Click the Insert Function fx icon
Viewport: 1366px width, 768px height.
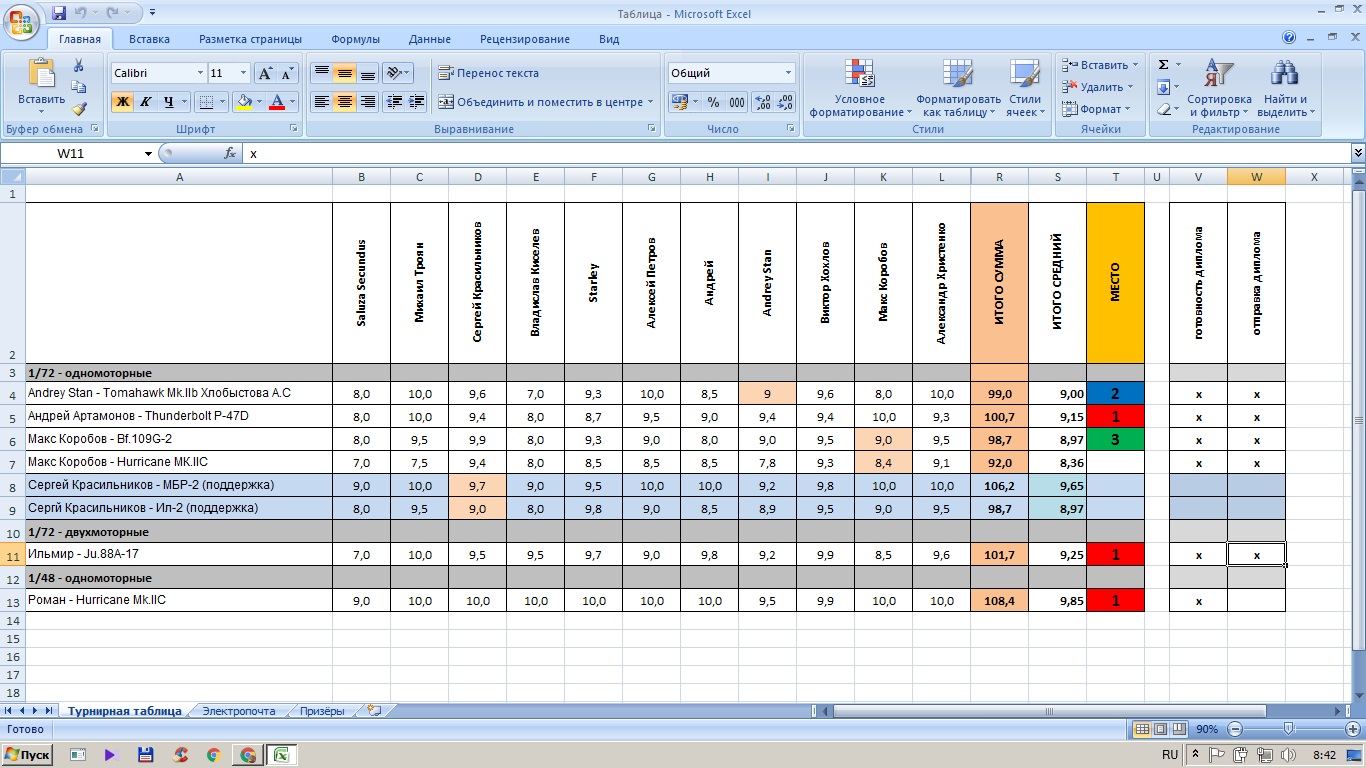pyautogui.click(x=230, y=154)
